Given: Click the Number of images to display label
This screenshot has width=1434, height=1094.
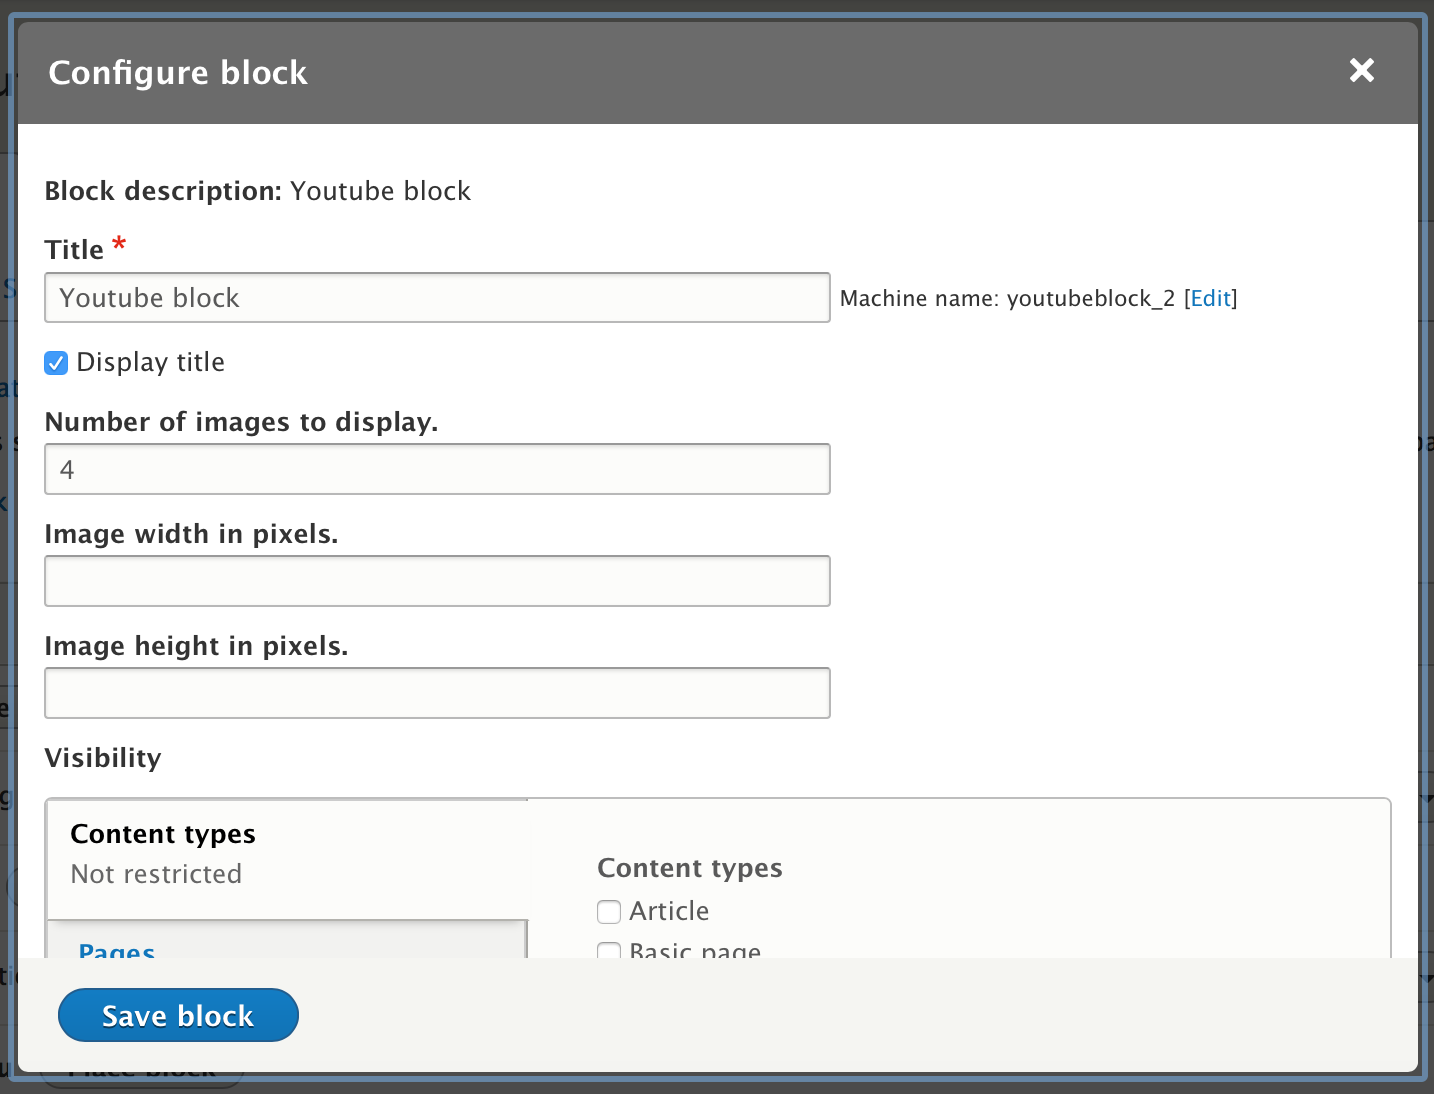Looking at the screenshot, I should click(241, 422).
